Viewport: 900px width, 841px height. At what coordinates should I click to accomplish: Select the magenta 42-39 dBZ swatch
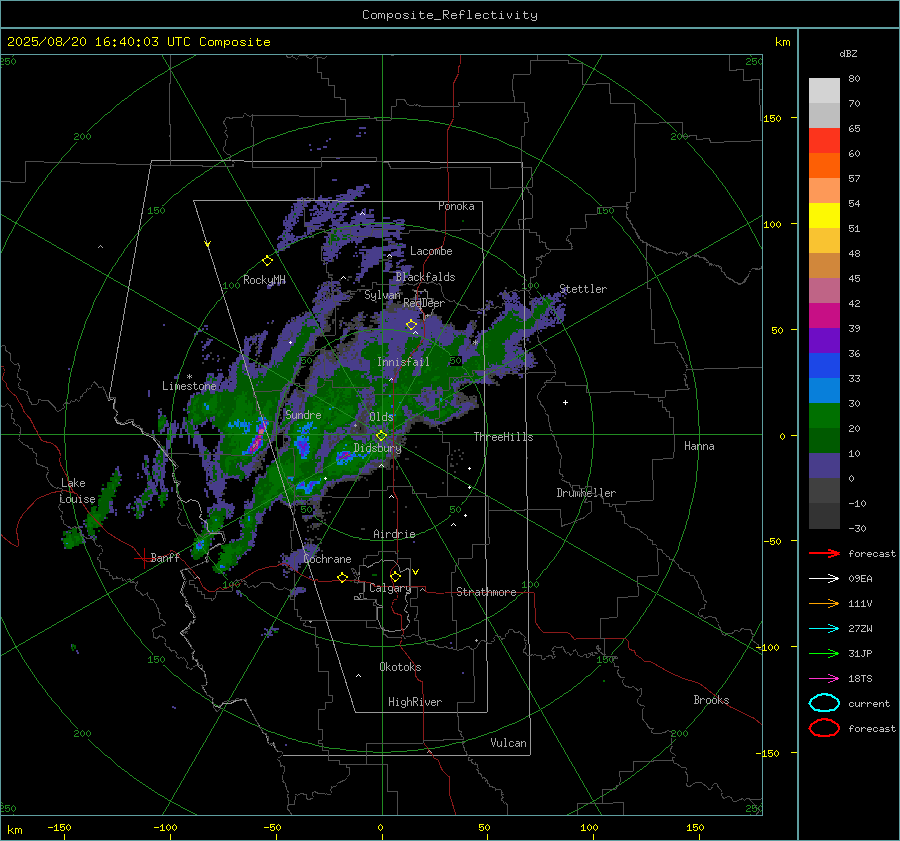point(824,316)
